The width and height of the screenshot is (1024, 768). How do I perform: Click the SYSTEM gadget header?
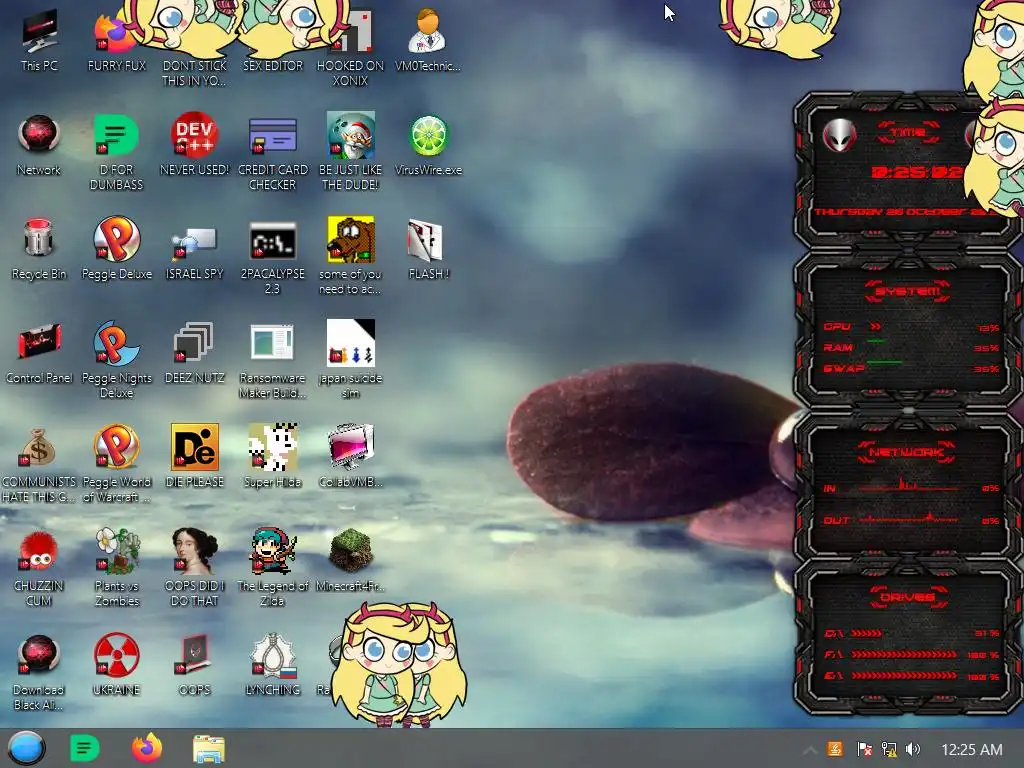pos(908,291)
